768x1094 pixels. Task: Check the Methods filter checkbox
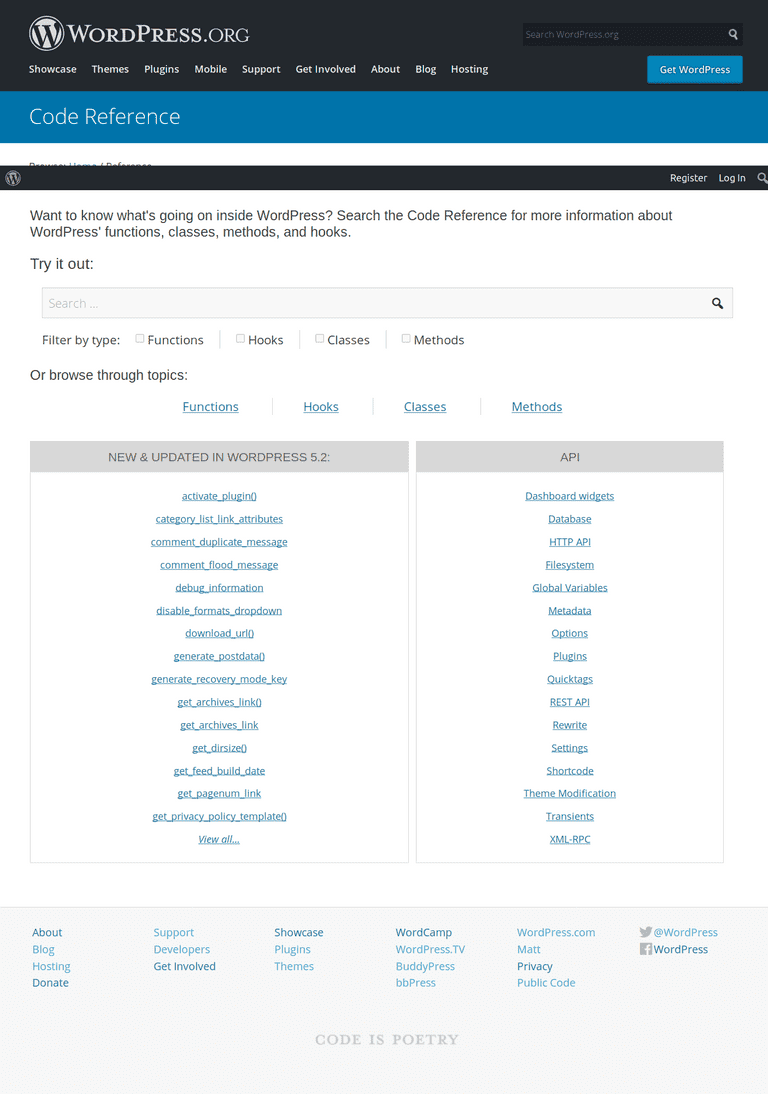coord(406,338)
